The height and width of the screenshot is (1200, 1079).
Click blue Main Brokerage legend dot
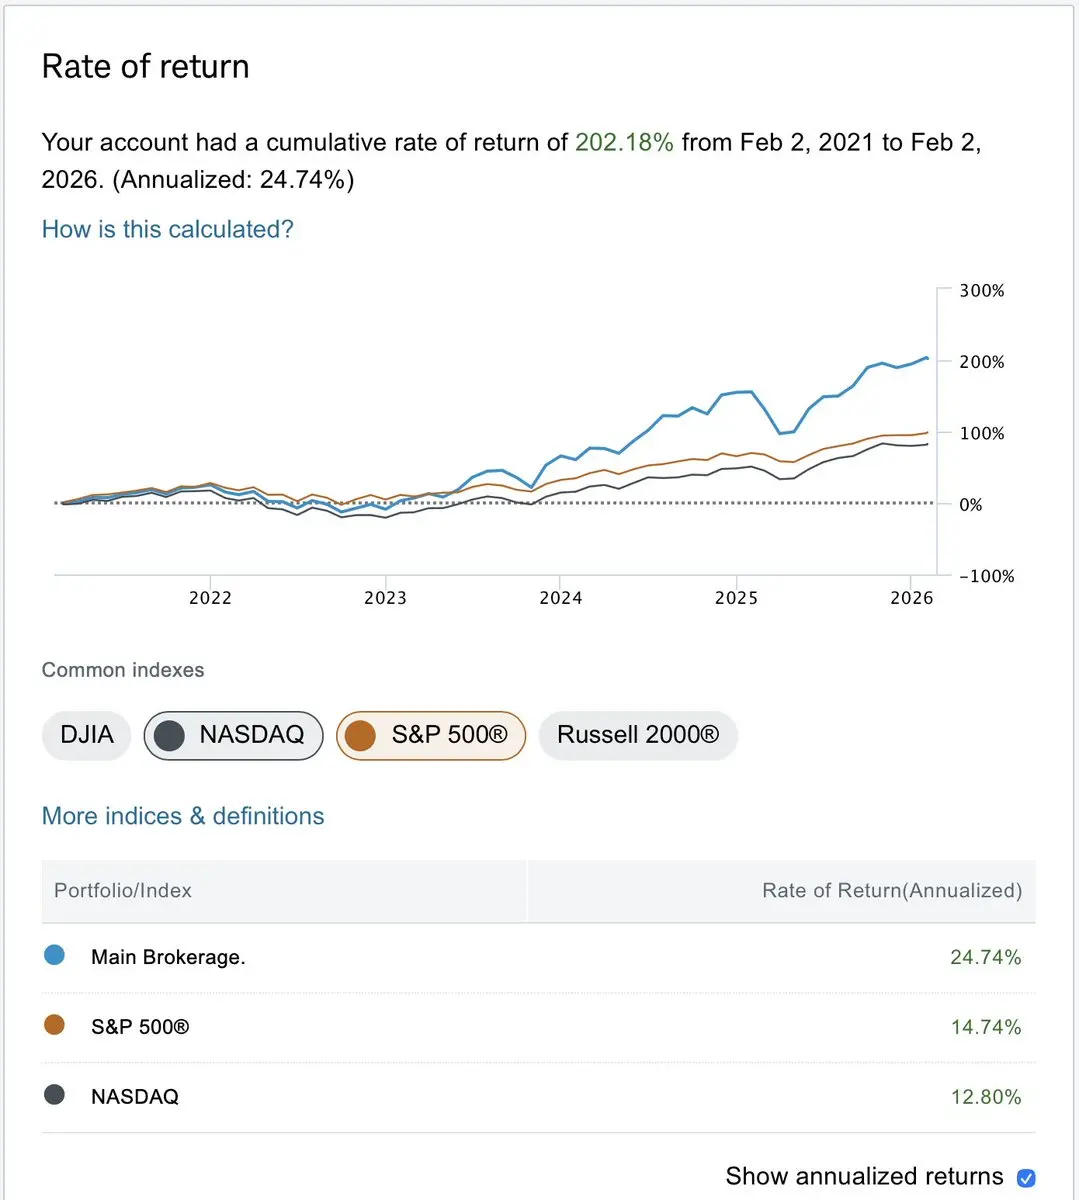click(x=55, y=955)
